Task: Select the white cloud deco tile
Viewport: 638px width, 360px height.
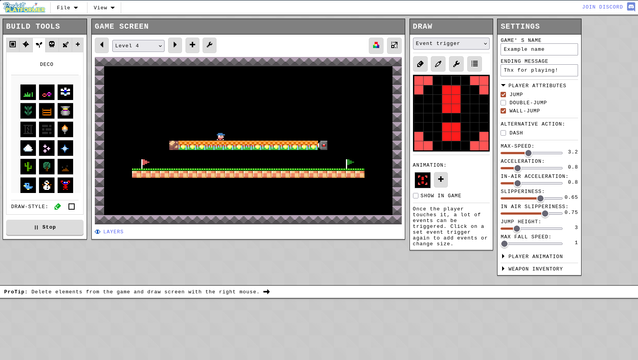Action: 28,148
